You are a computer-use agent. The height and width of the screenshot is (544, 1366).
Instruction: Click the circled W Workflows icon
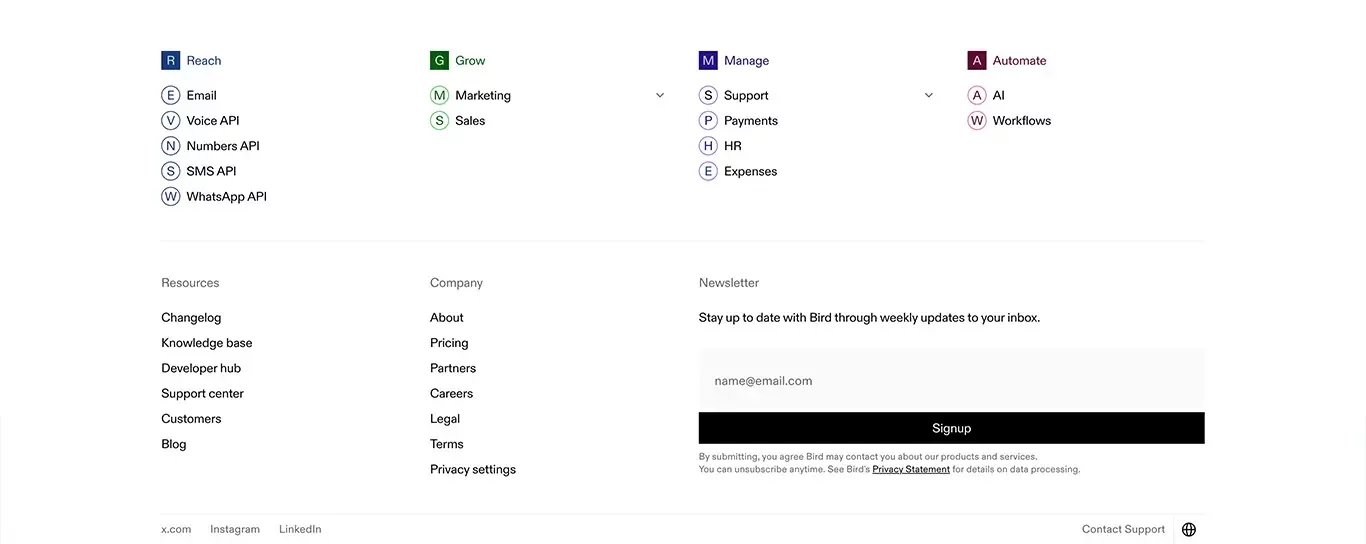point(977,121)
